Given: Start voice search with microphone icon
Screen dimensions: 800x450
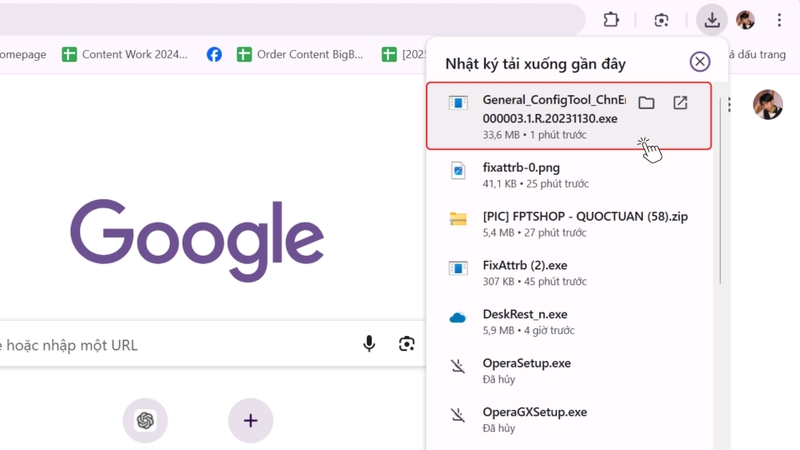Looking at the screenshot, I should coord(369,344).
